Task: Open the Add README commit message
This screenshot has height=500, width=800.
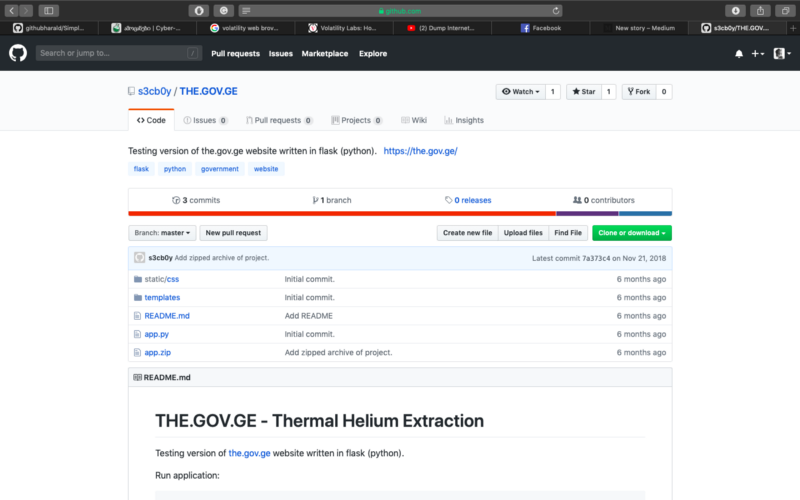Action: coord(309,316)
